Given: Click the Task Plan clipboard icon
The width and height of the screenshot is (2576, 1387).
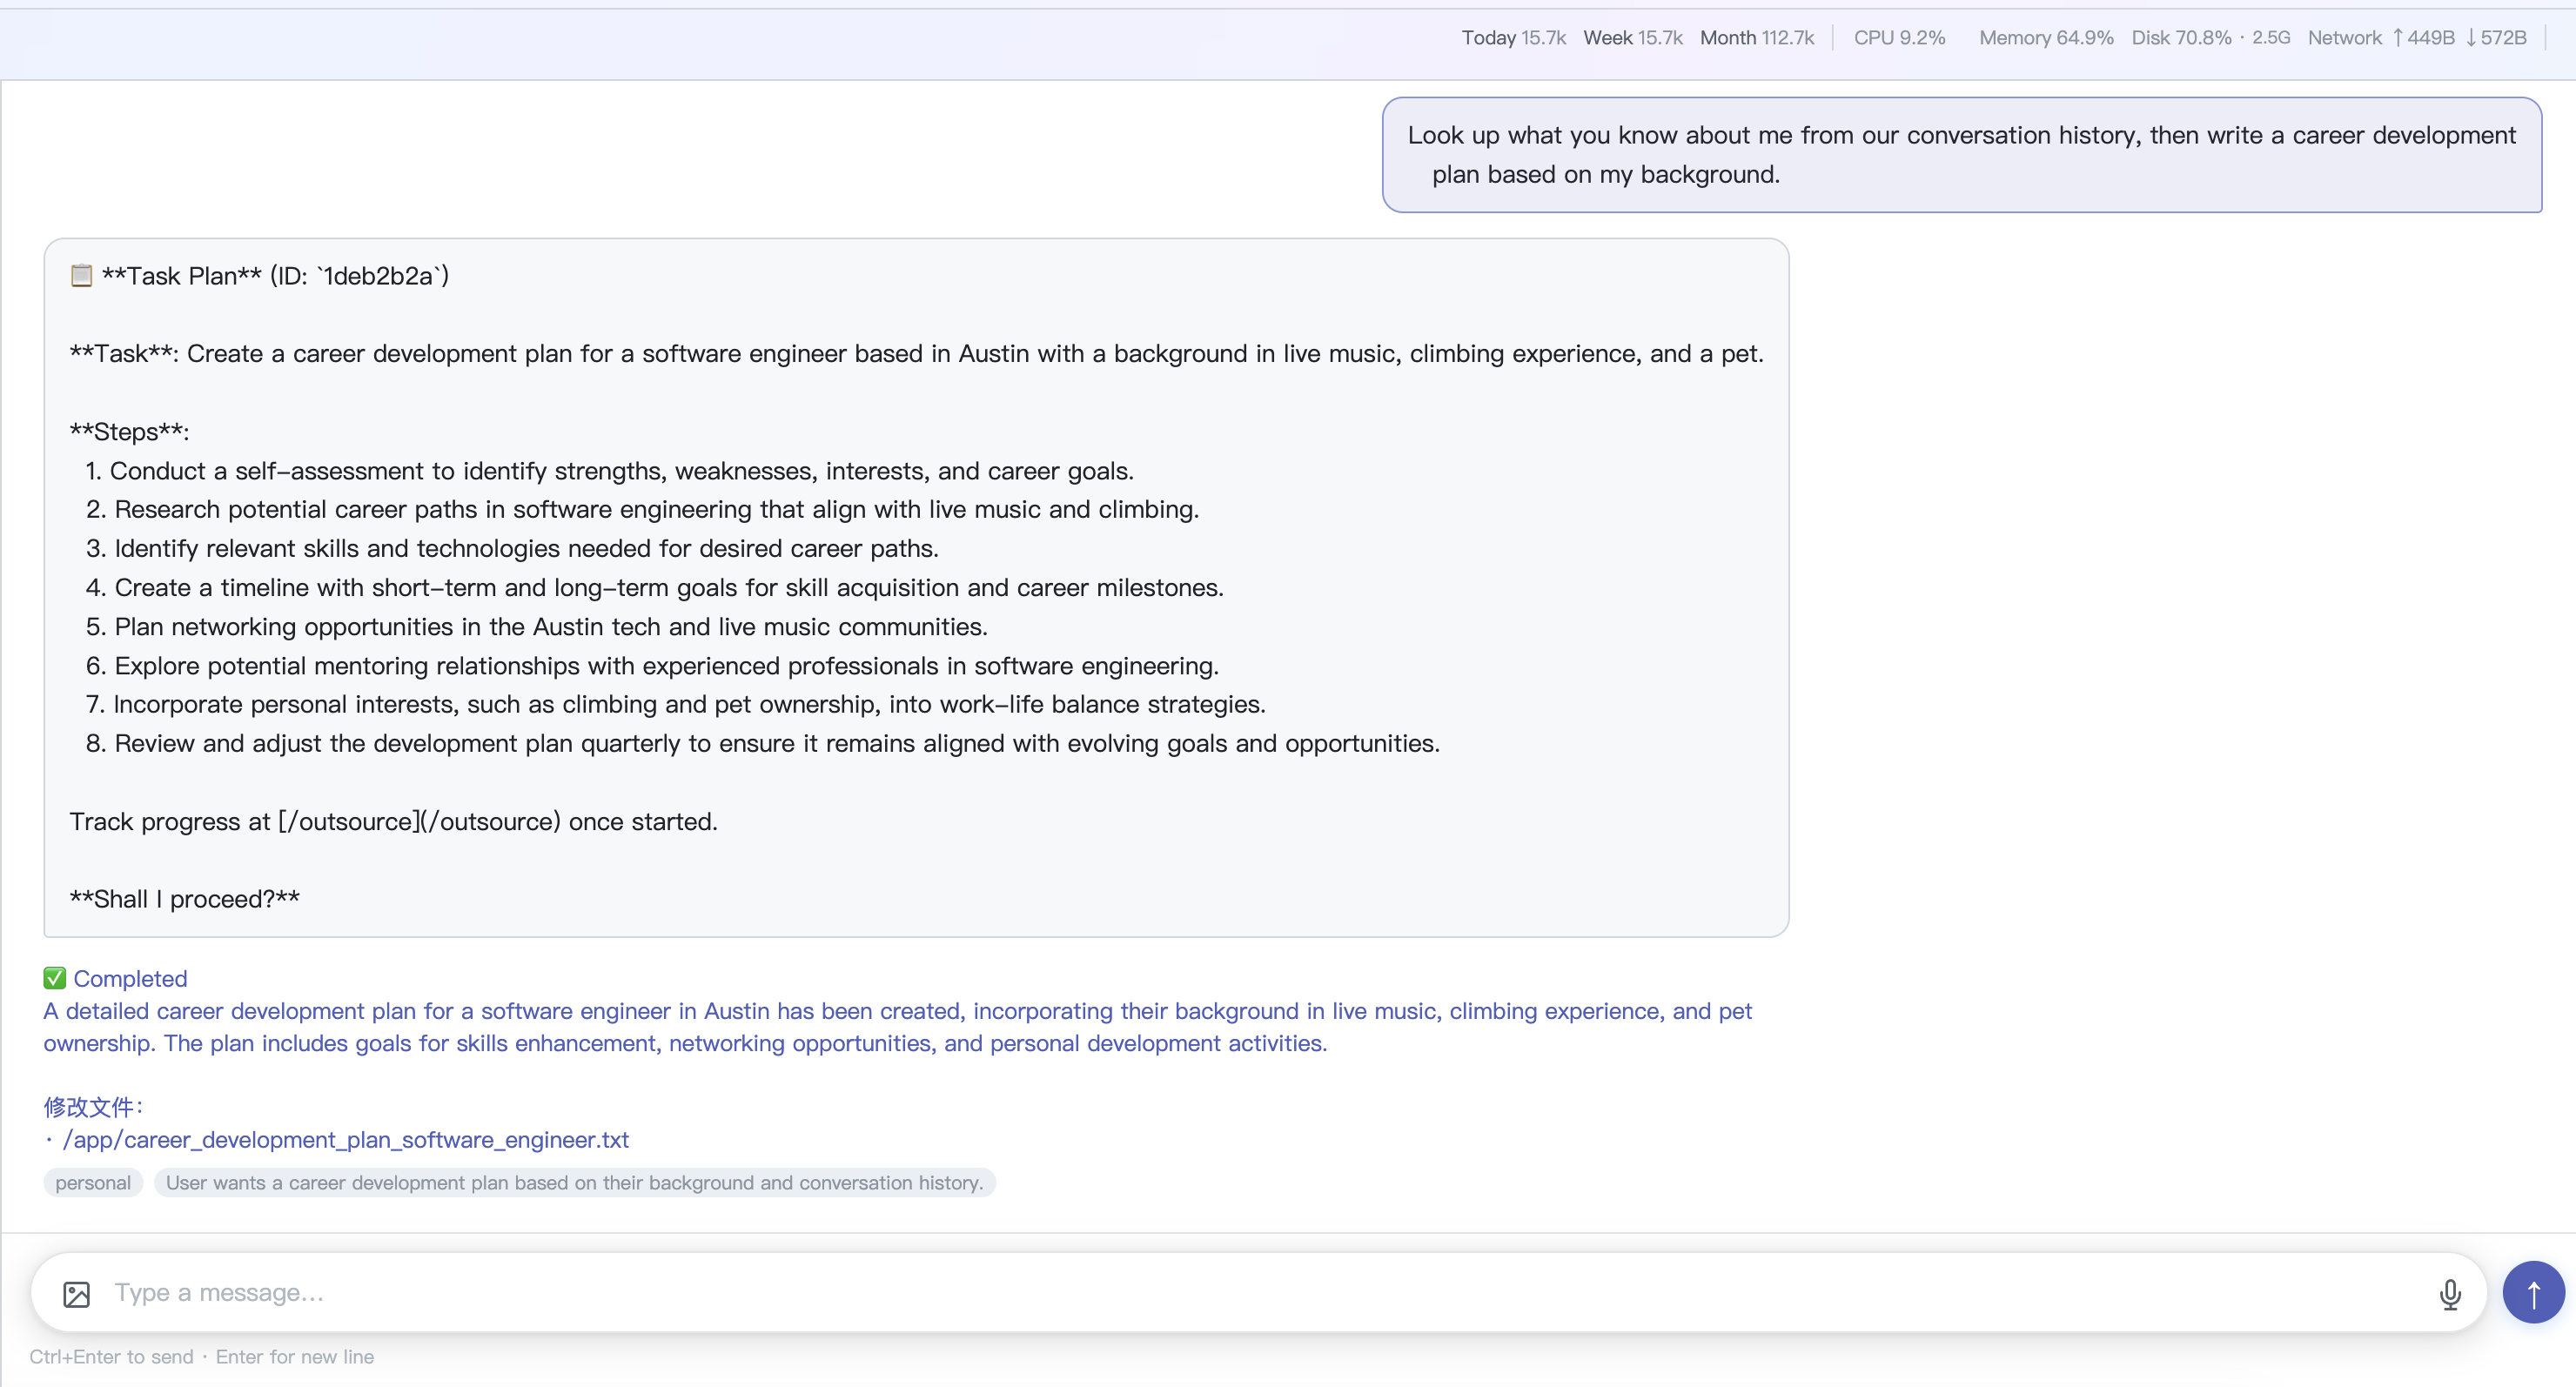Looking at the screenshot, I should 80,276.
